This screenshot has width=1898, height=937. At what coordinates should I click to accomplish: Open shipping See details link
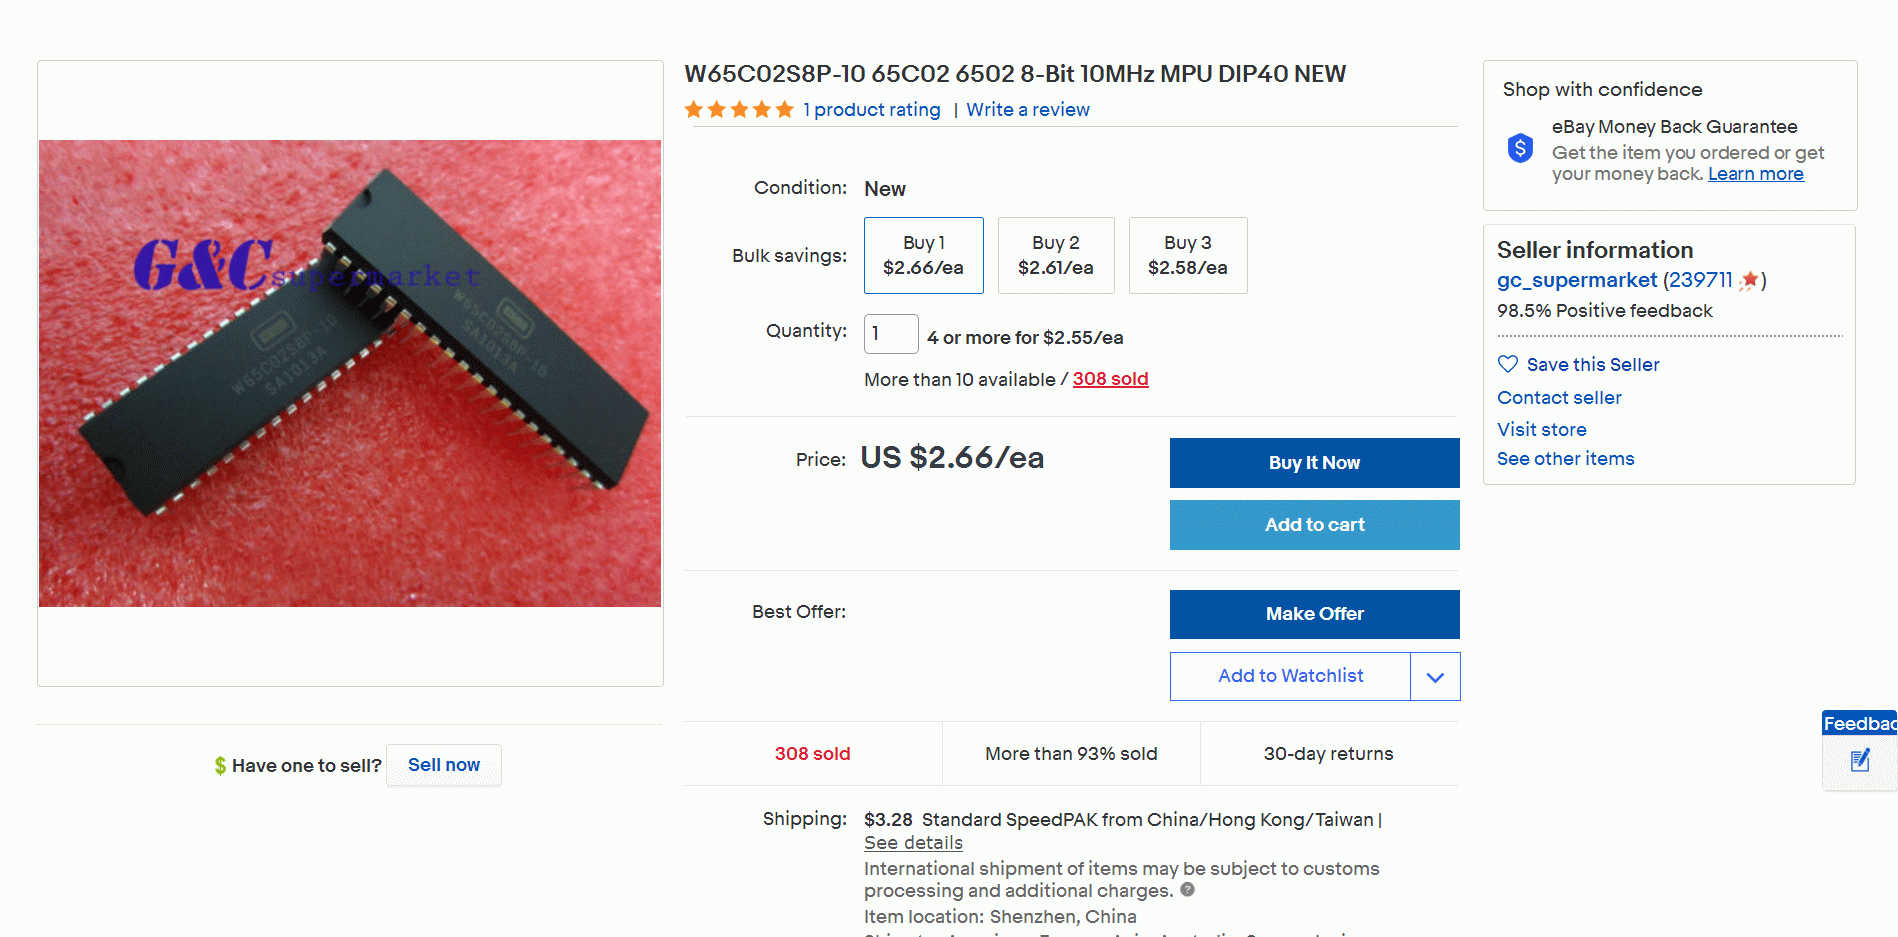tap(913, 843)
